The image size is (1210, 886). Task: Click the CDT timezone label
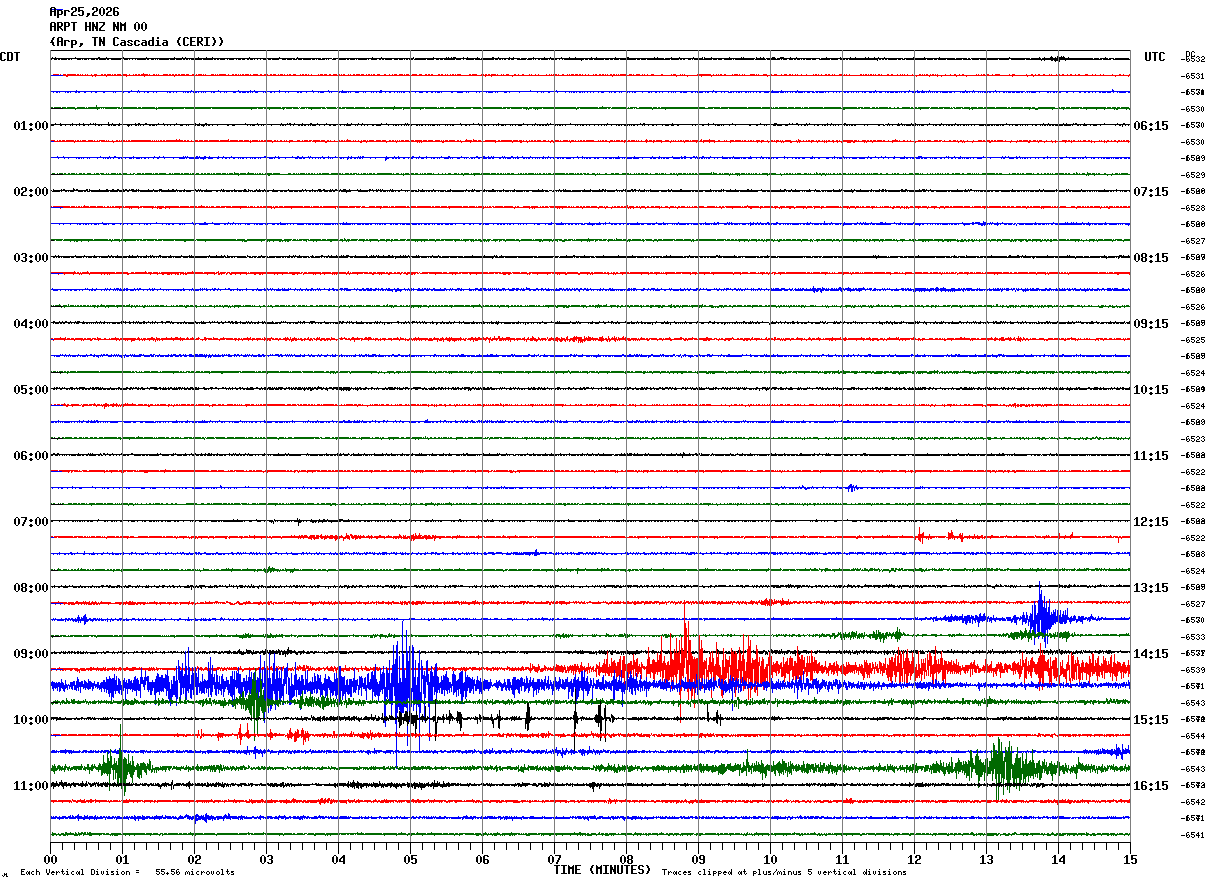tap(10, 57)
